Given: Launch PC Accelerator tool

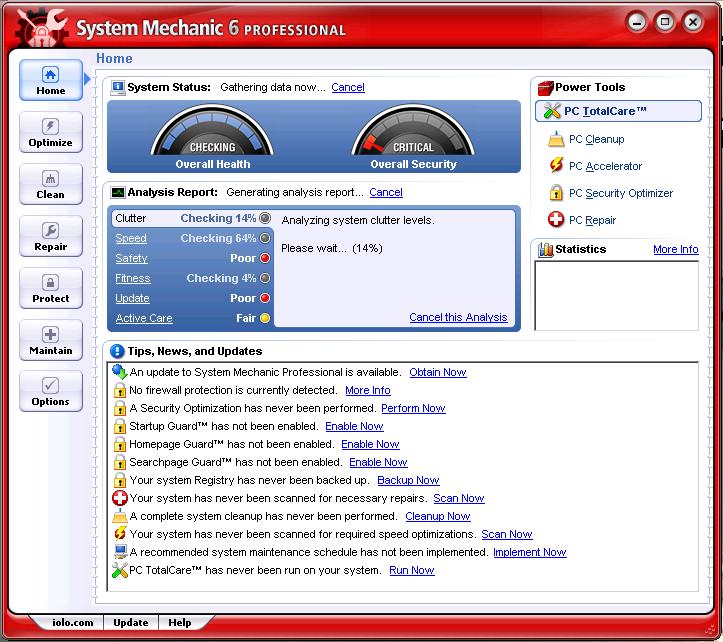Looking at the screenshot, I should coord(605,166).
